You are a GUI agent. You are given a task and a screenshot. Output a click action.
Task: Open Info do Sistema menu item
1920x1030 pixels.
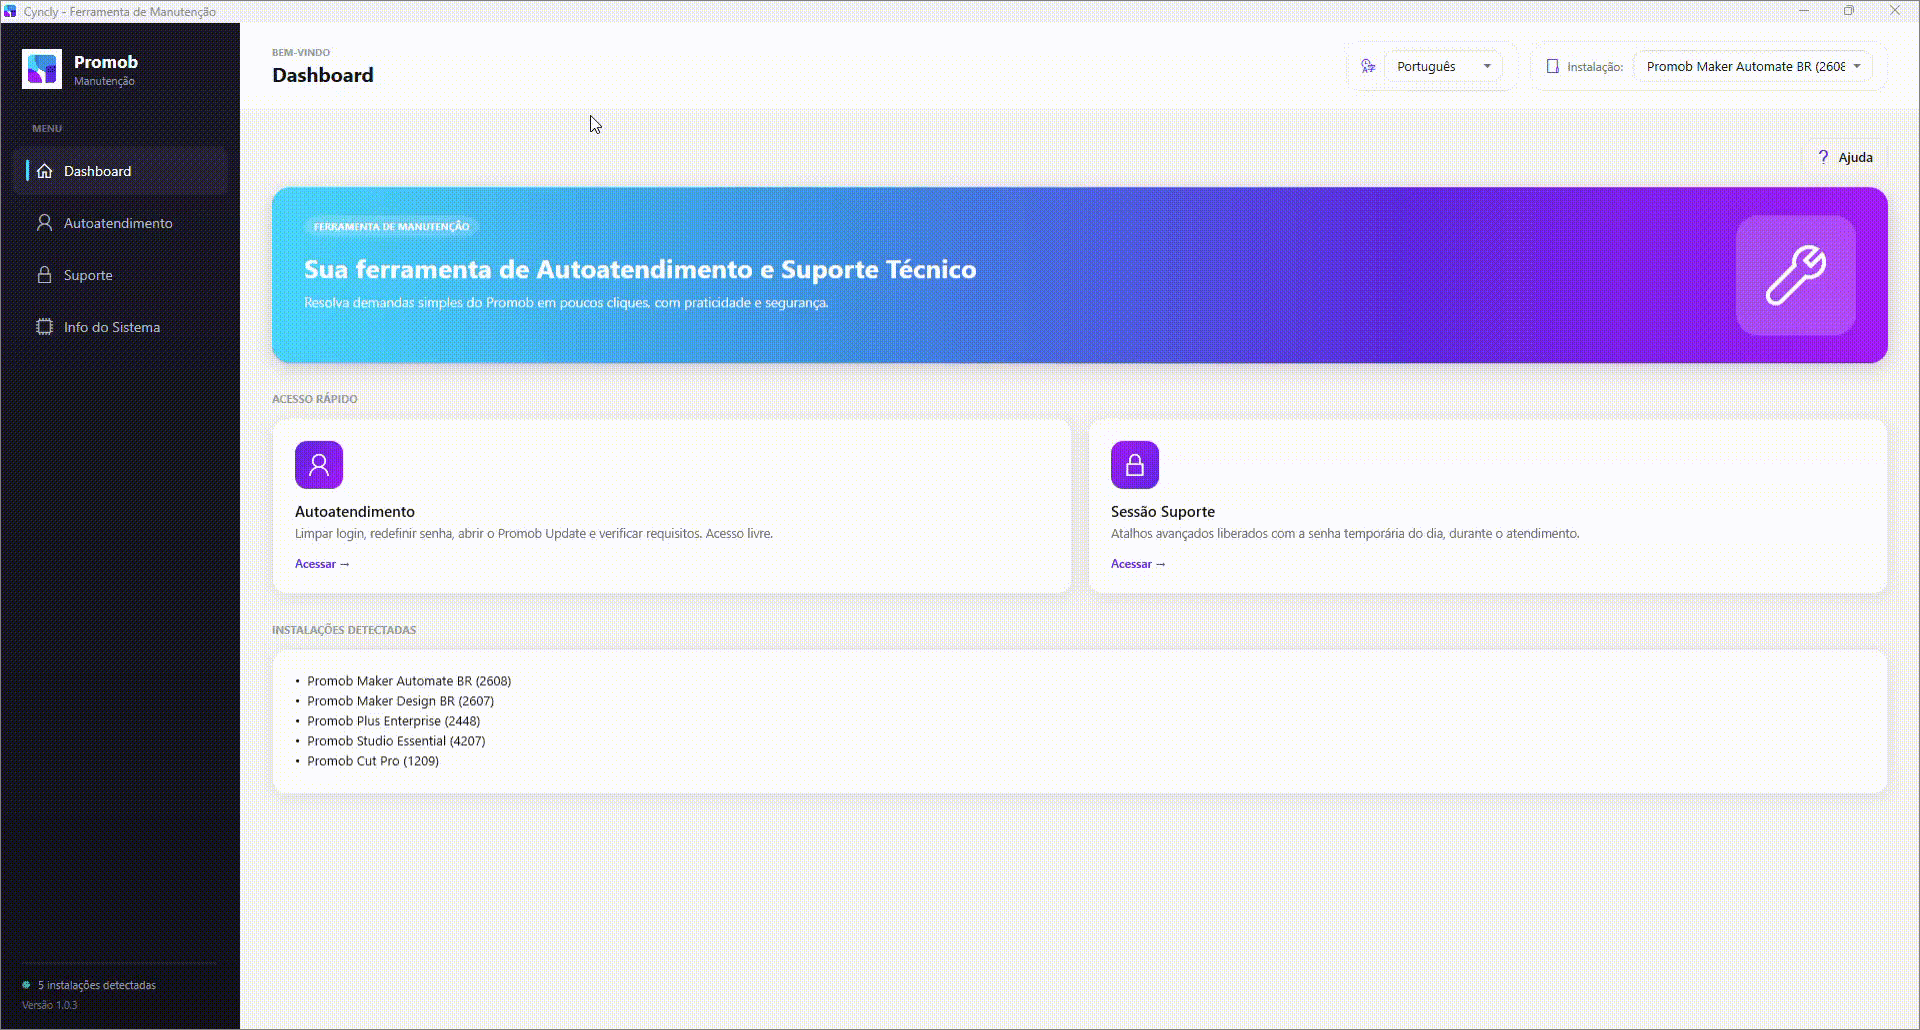120,327
